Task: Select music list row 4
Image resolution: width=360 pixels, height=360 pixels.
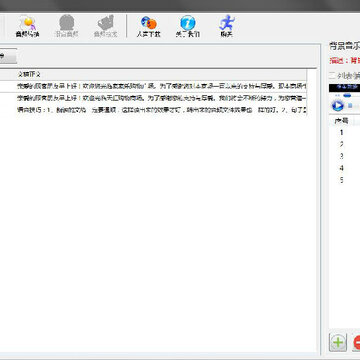Action: click(x=345, y=168)
